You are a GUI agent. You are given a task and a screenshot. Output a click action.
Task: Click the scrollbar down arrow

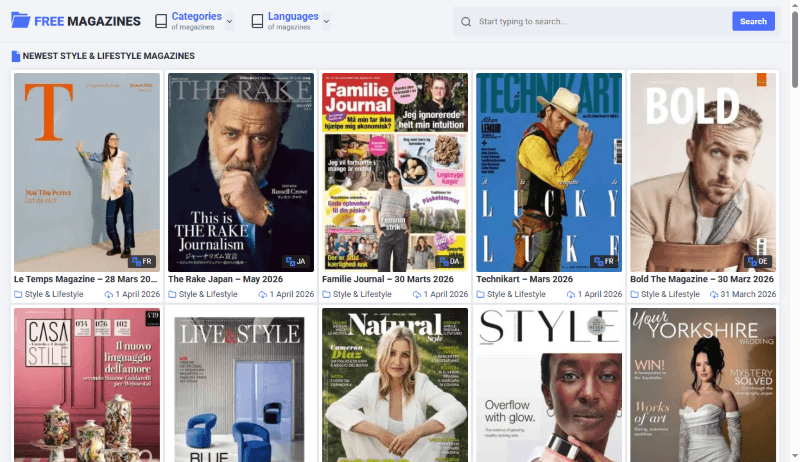(x=795, y=456)
